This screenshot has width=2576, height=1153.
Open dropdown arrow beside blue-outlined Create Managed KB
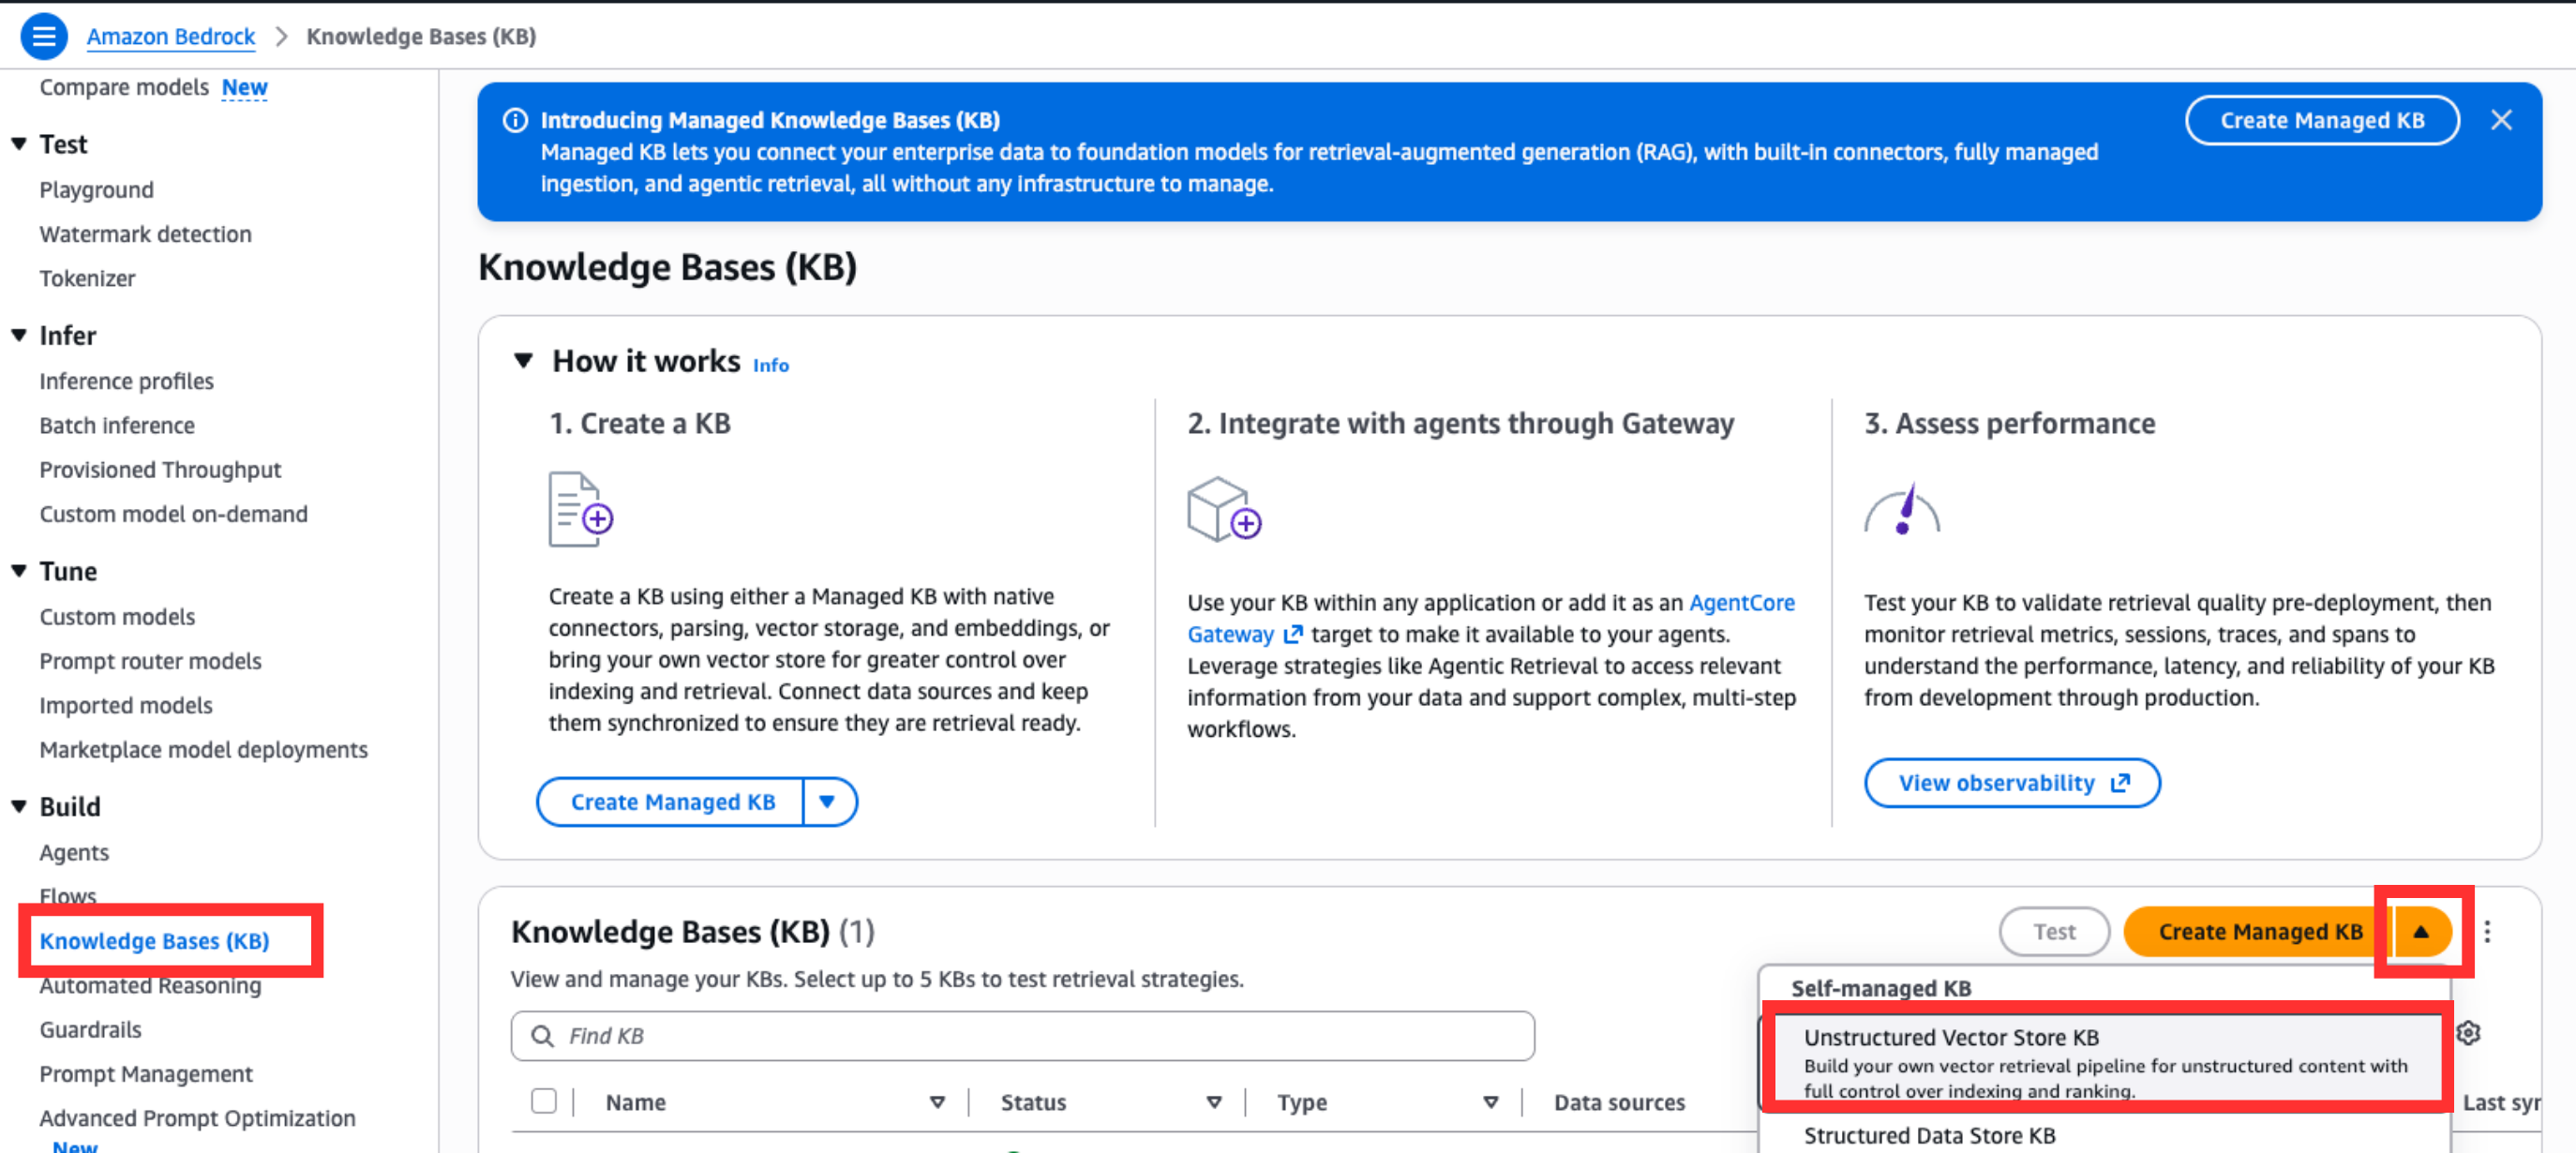[828, 802]
